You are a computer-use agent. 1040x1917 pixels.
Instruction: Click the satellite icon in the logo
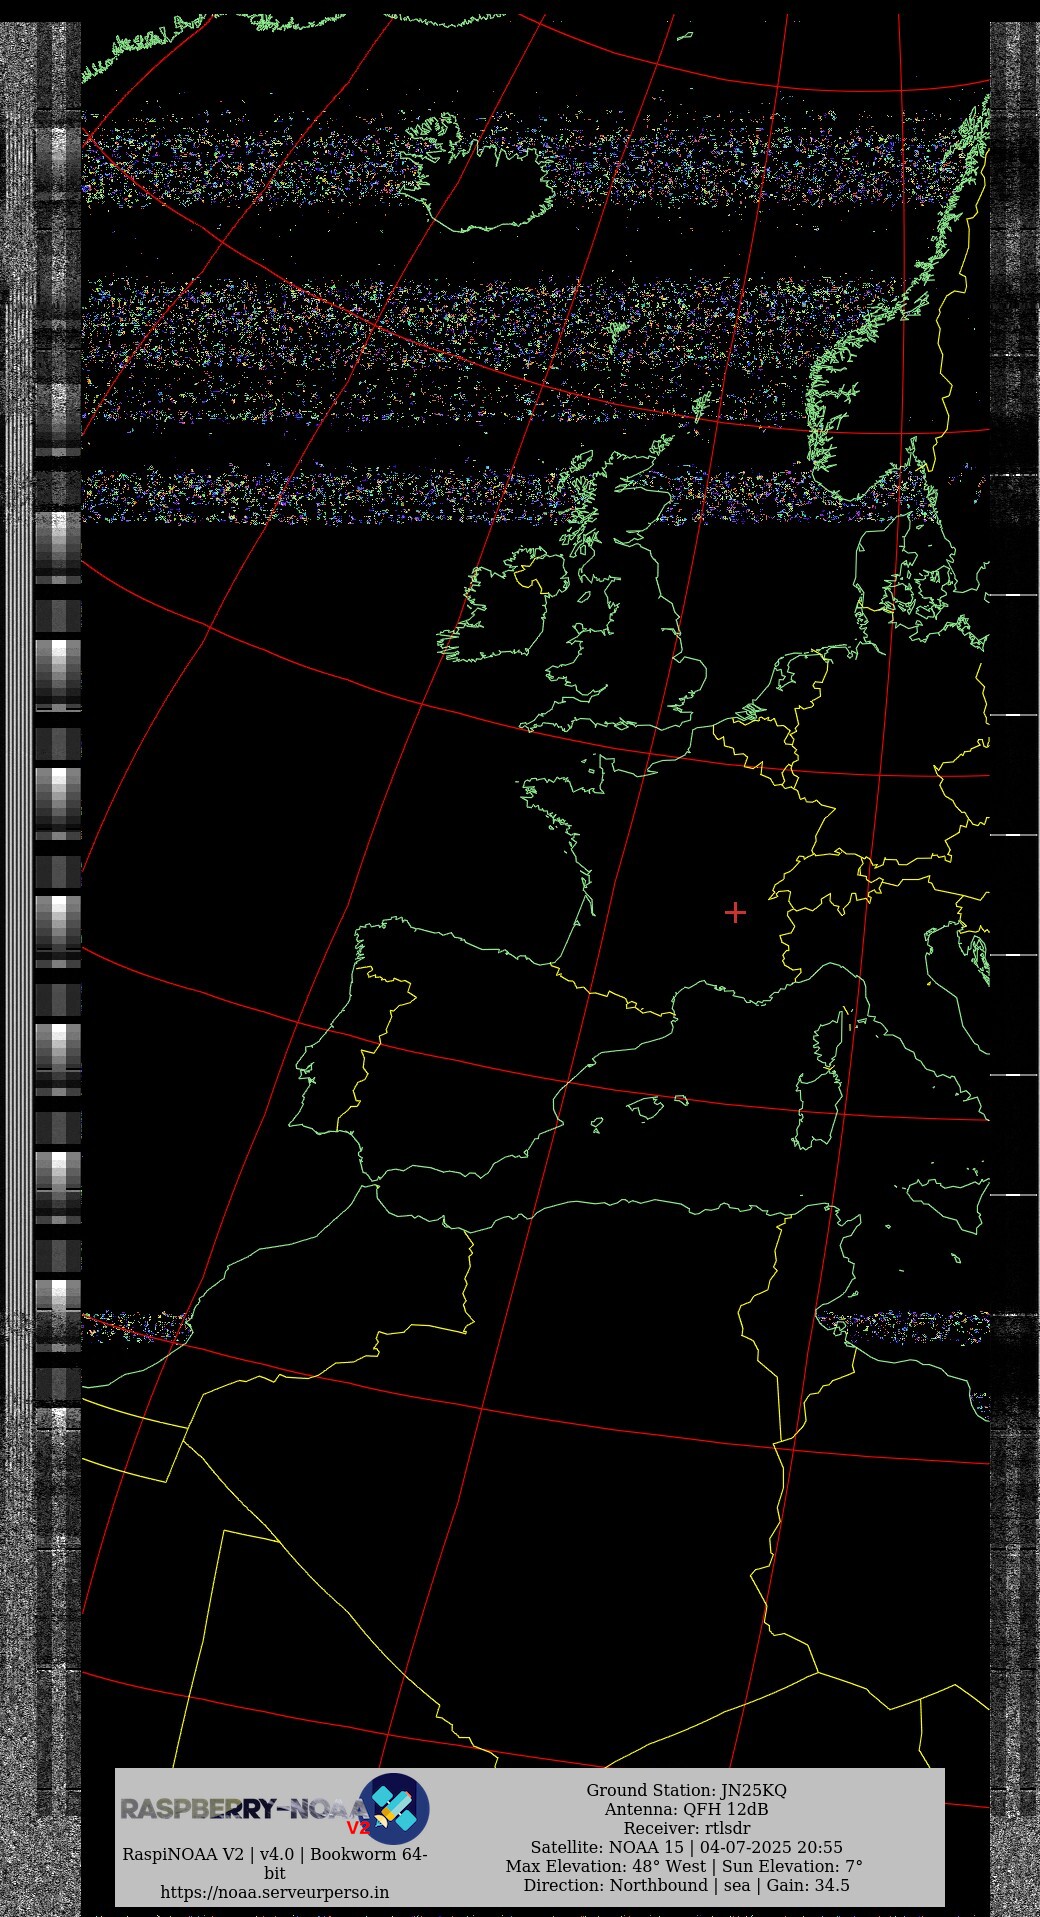coord(394,1808)
